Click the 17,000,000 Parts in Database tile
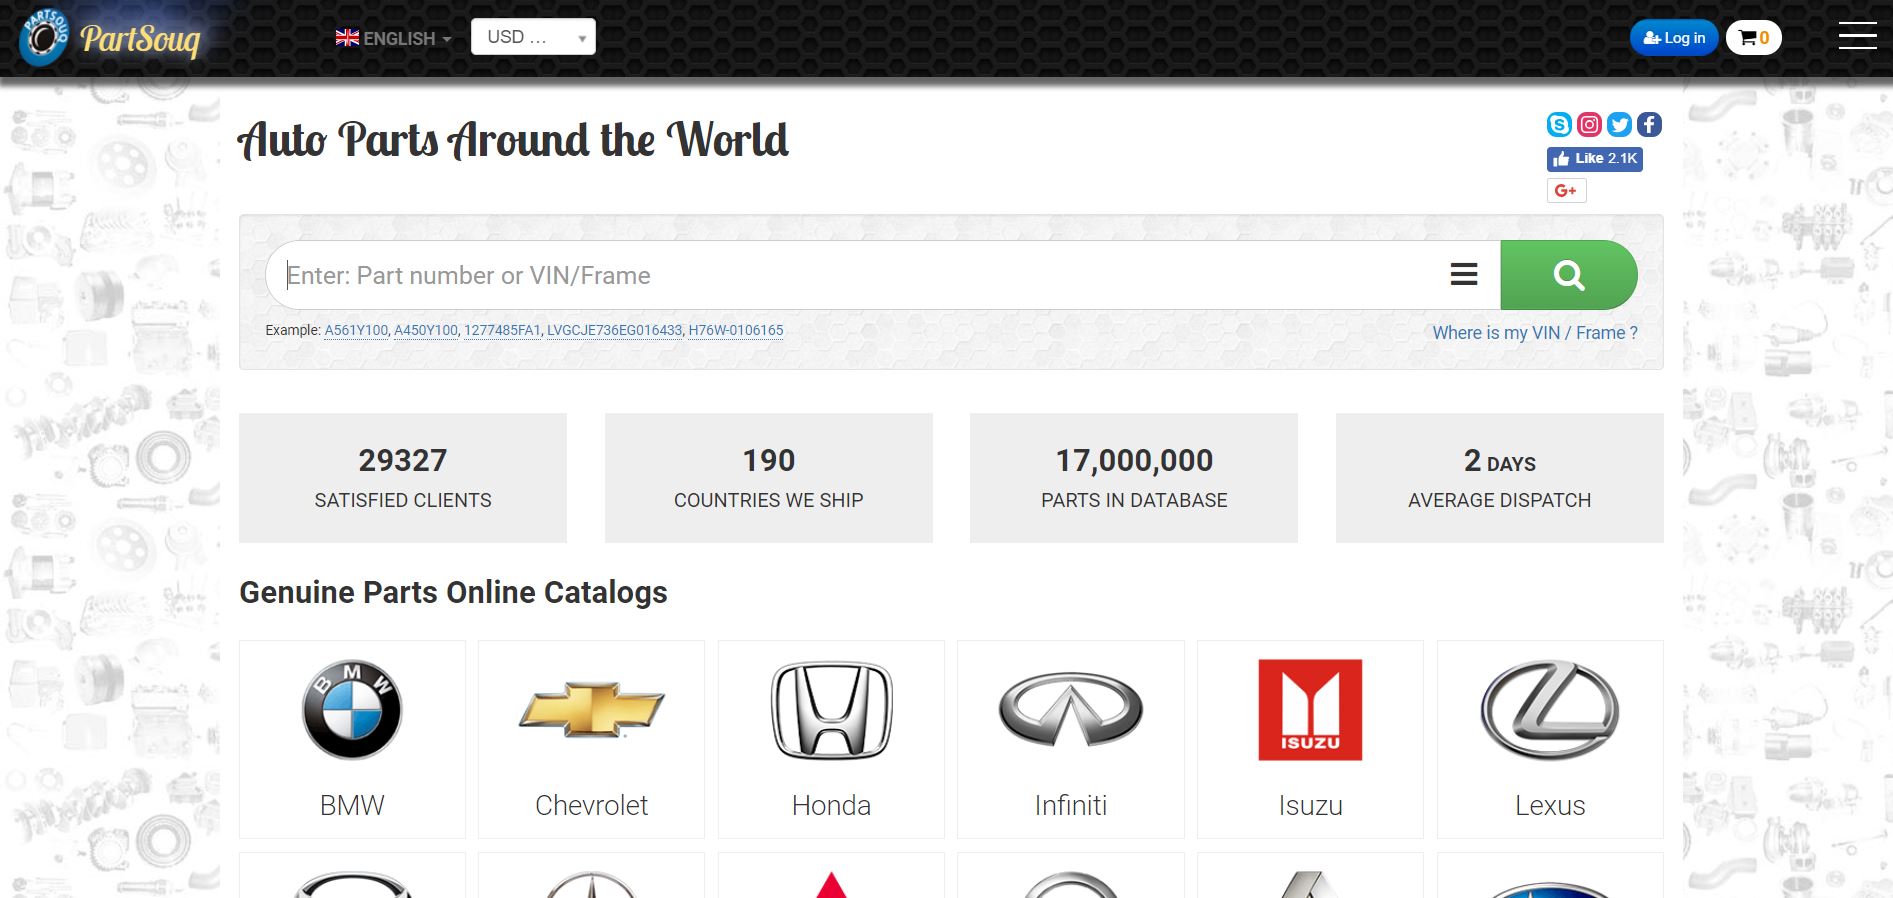The width and height of the screenshot is (1893, 898). coord(1134,478)
